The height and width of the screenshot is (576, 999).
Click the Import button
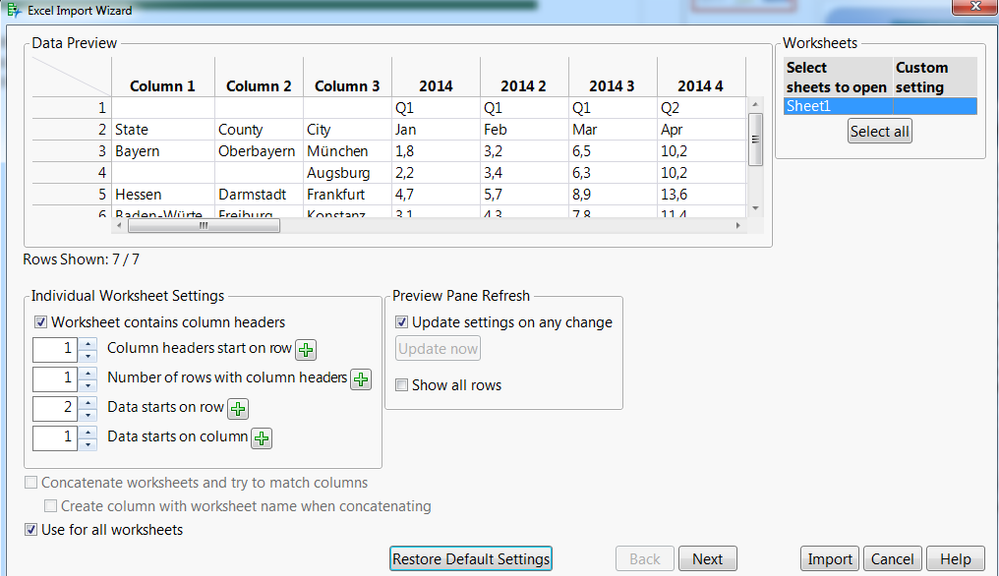(x=830, y=559)
